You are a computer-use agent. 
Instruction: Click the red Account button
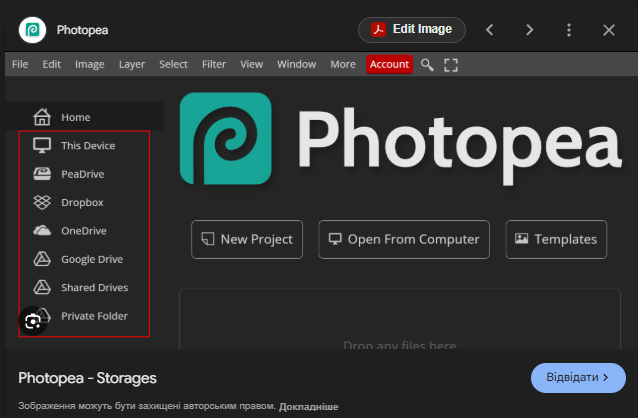389,65
